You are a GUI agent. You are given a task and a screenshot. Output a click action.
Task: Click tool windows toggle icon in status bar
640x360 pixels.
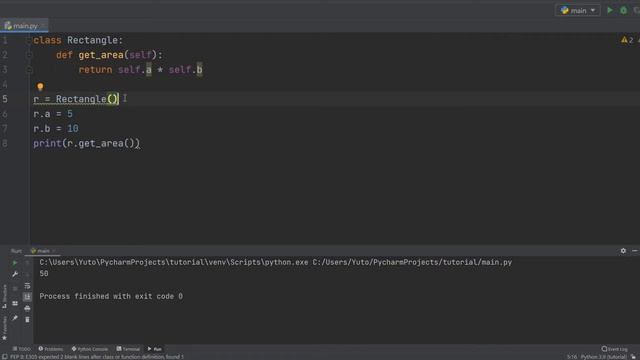click(4, 357)
